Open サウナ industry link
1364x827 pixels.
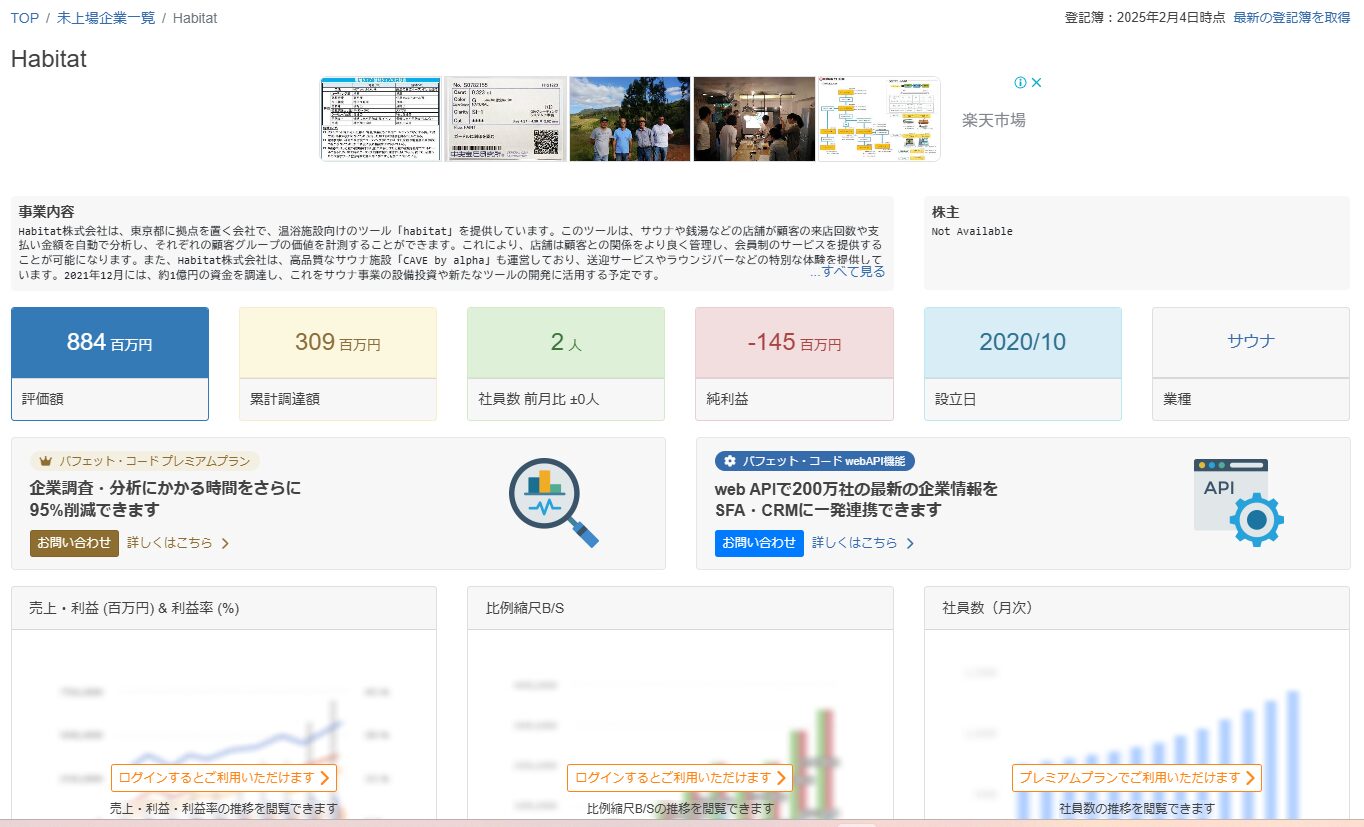[1251, 341]
